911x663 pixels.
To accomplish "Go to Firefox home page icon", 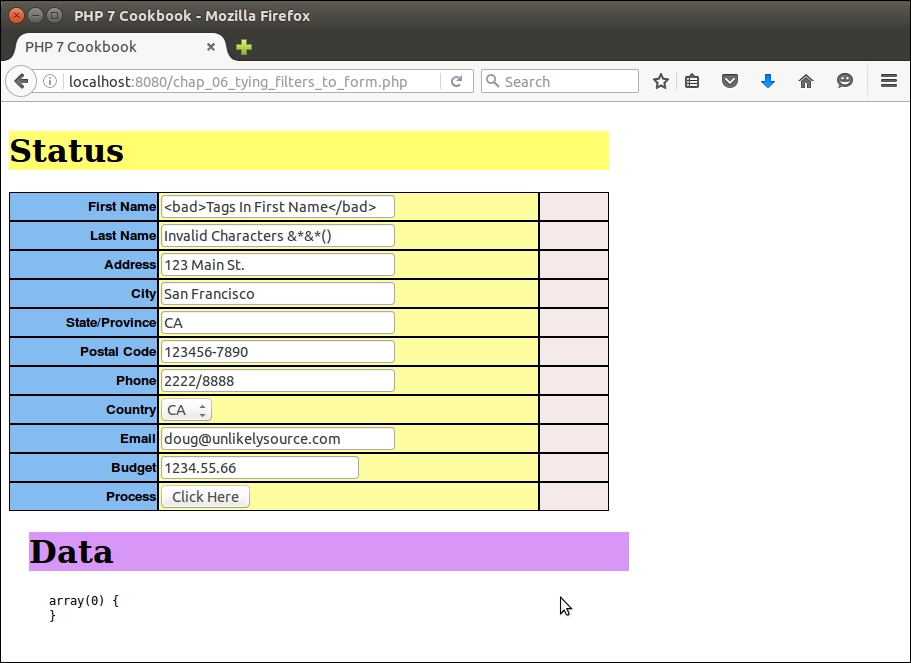I will click(806, 82).
